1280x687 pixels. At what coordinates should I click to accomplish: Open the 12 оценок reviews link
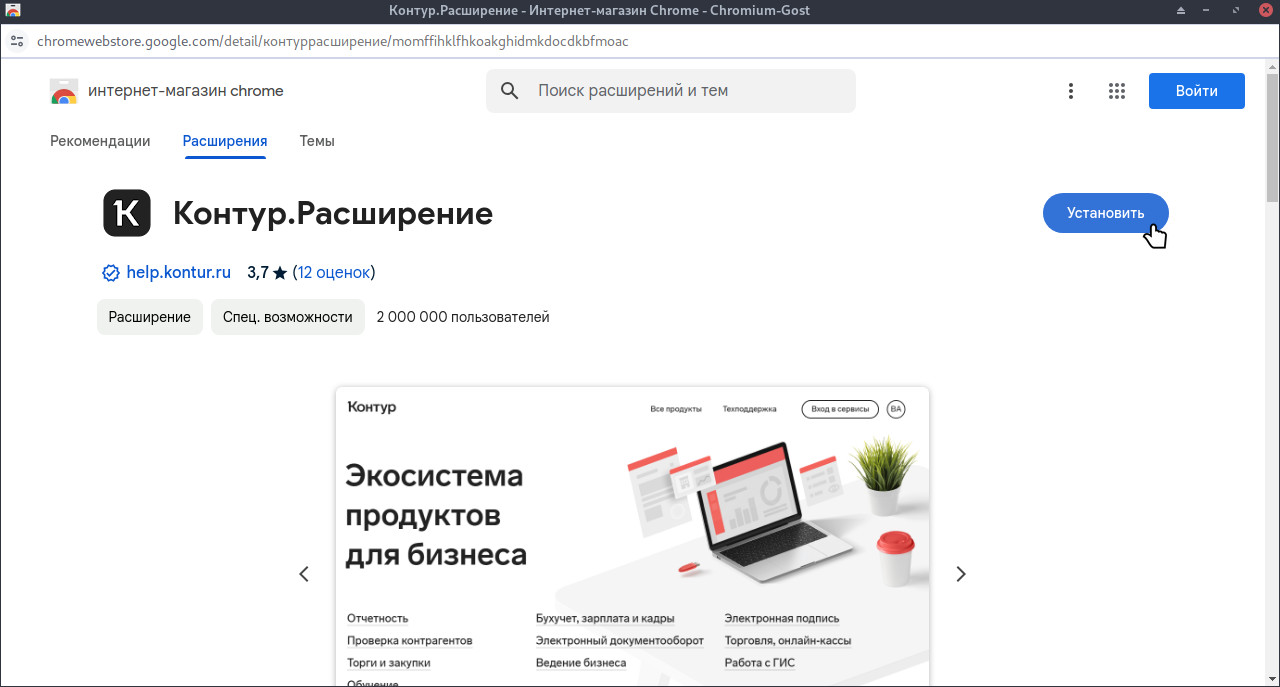(334, 272)
